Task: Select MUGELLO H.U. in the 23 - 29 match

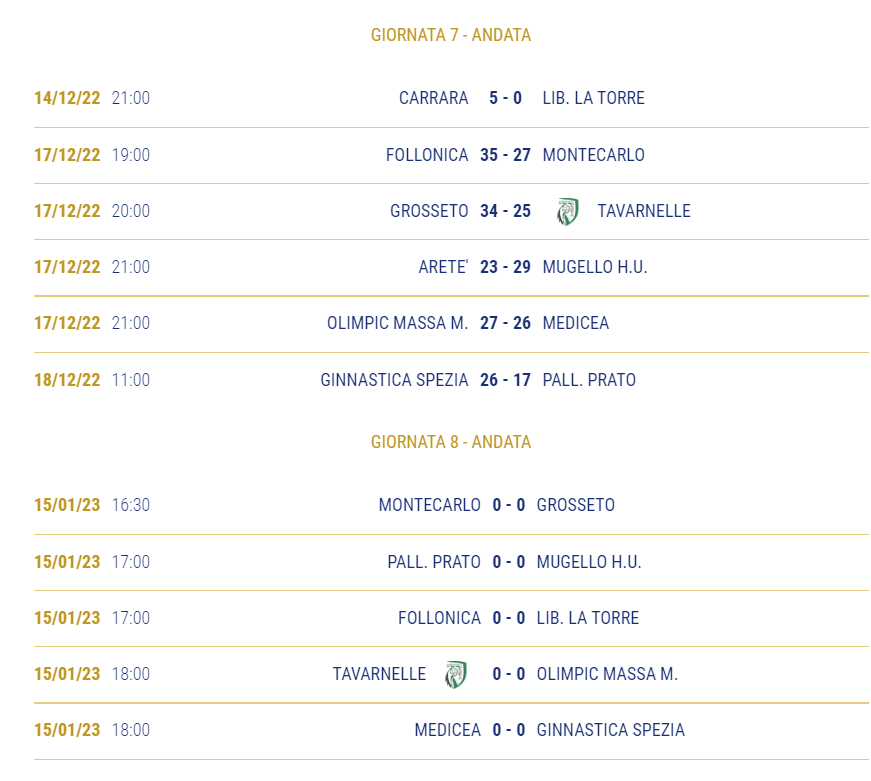Action: (595, 267)
